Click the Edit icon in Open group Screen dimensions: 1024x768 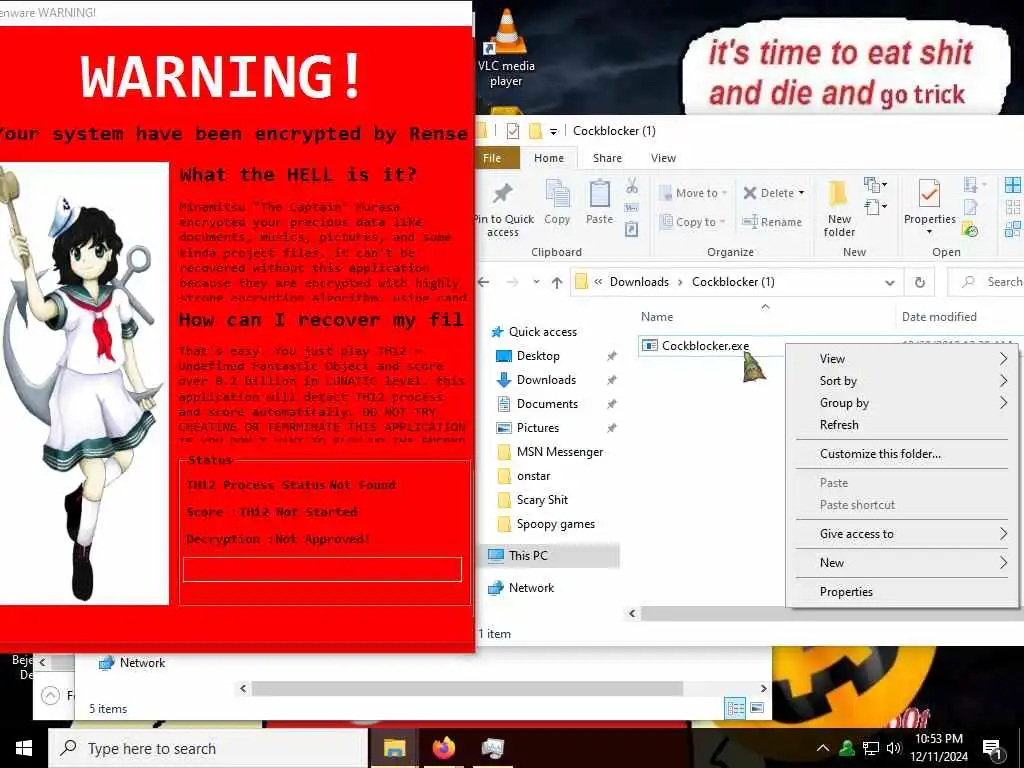click(x=970, y=208)
